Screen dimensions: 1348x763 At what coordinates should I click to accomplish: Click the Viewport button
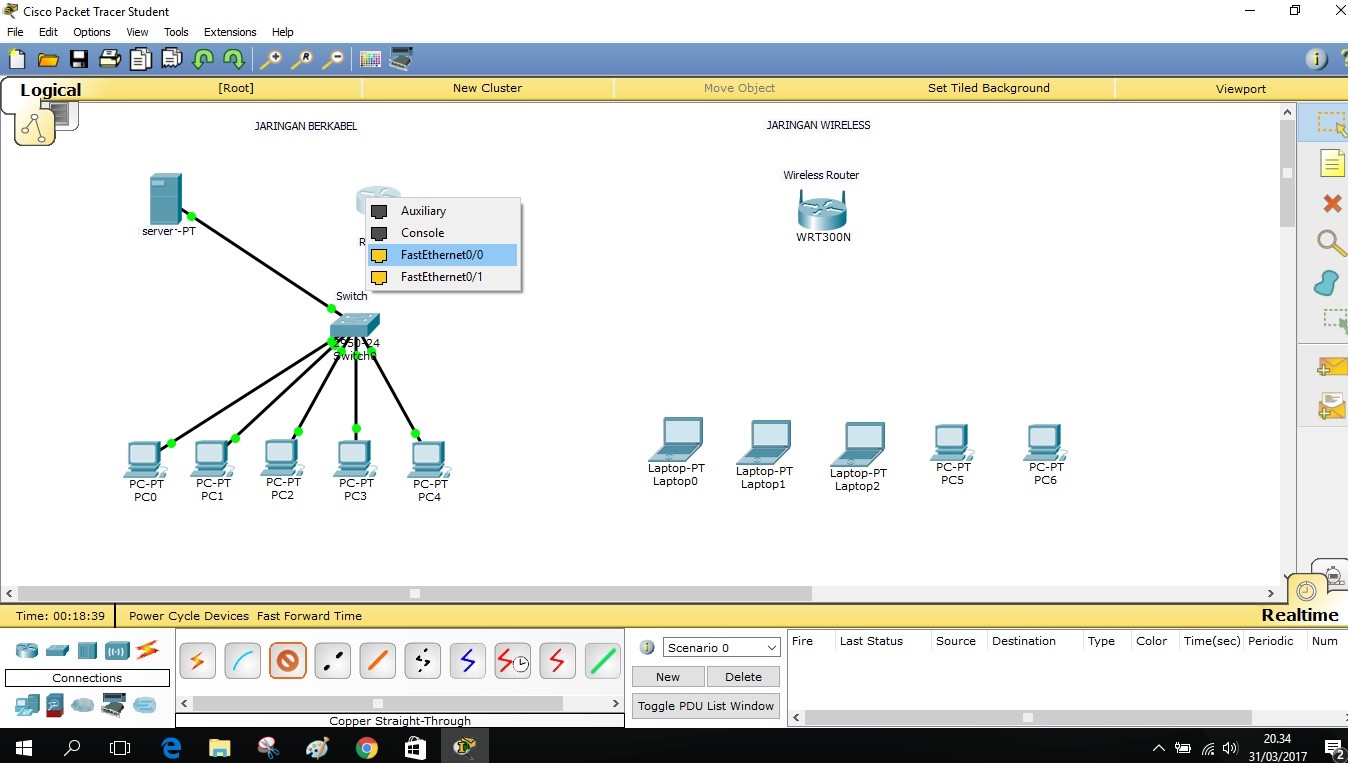tap(1241, 88)
